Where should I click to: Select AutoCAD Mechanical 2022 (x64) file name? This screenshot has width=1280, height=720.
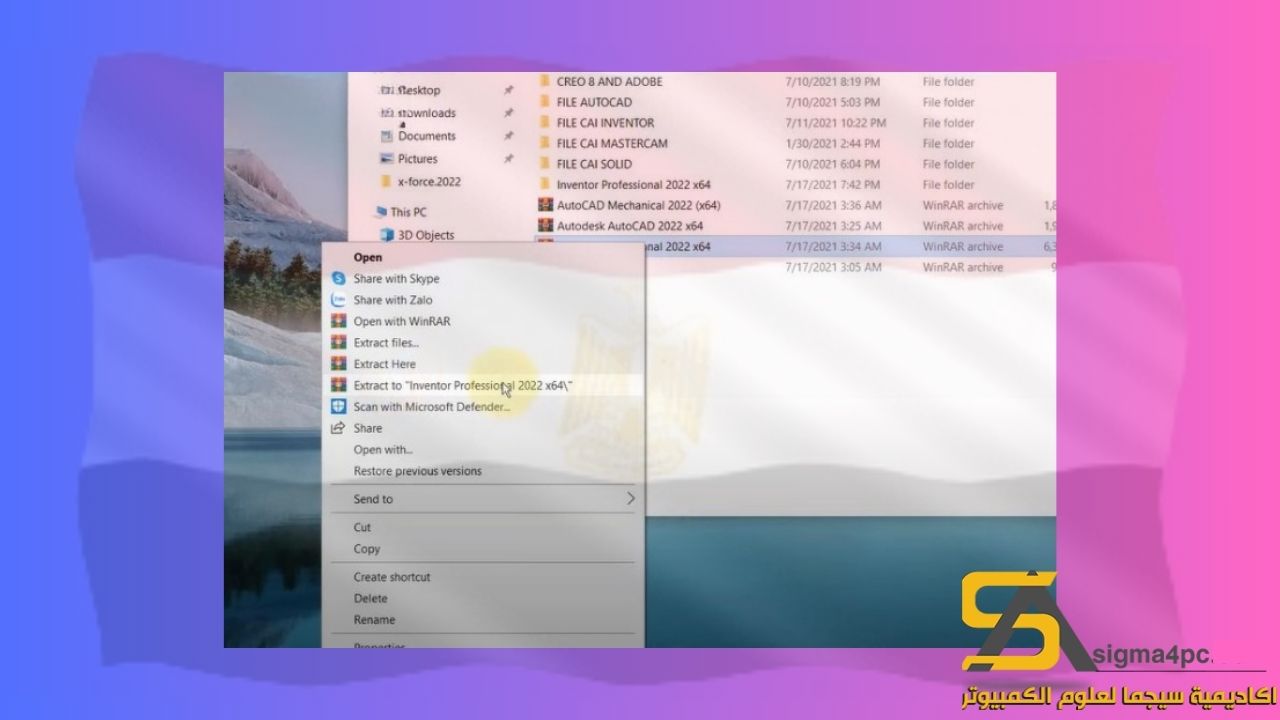point(638,205)
